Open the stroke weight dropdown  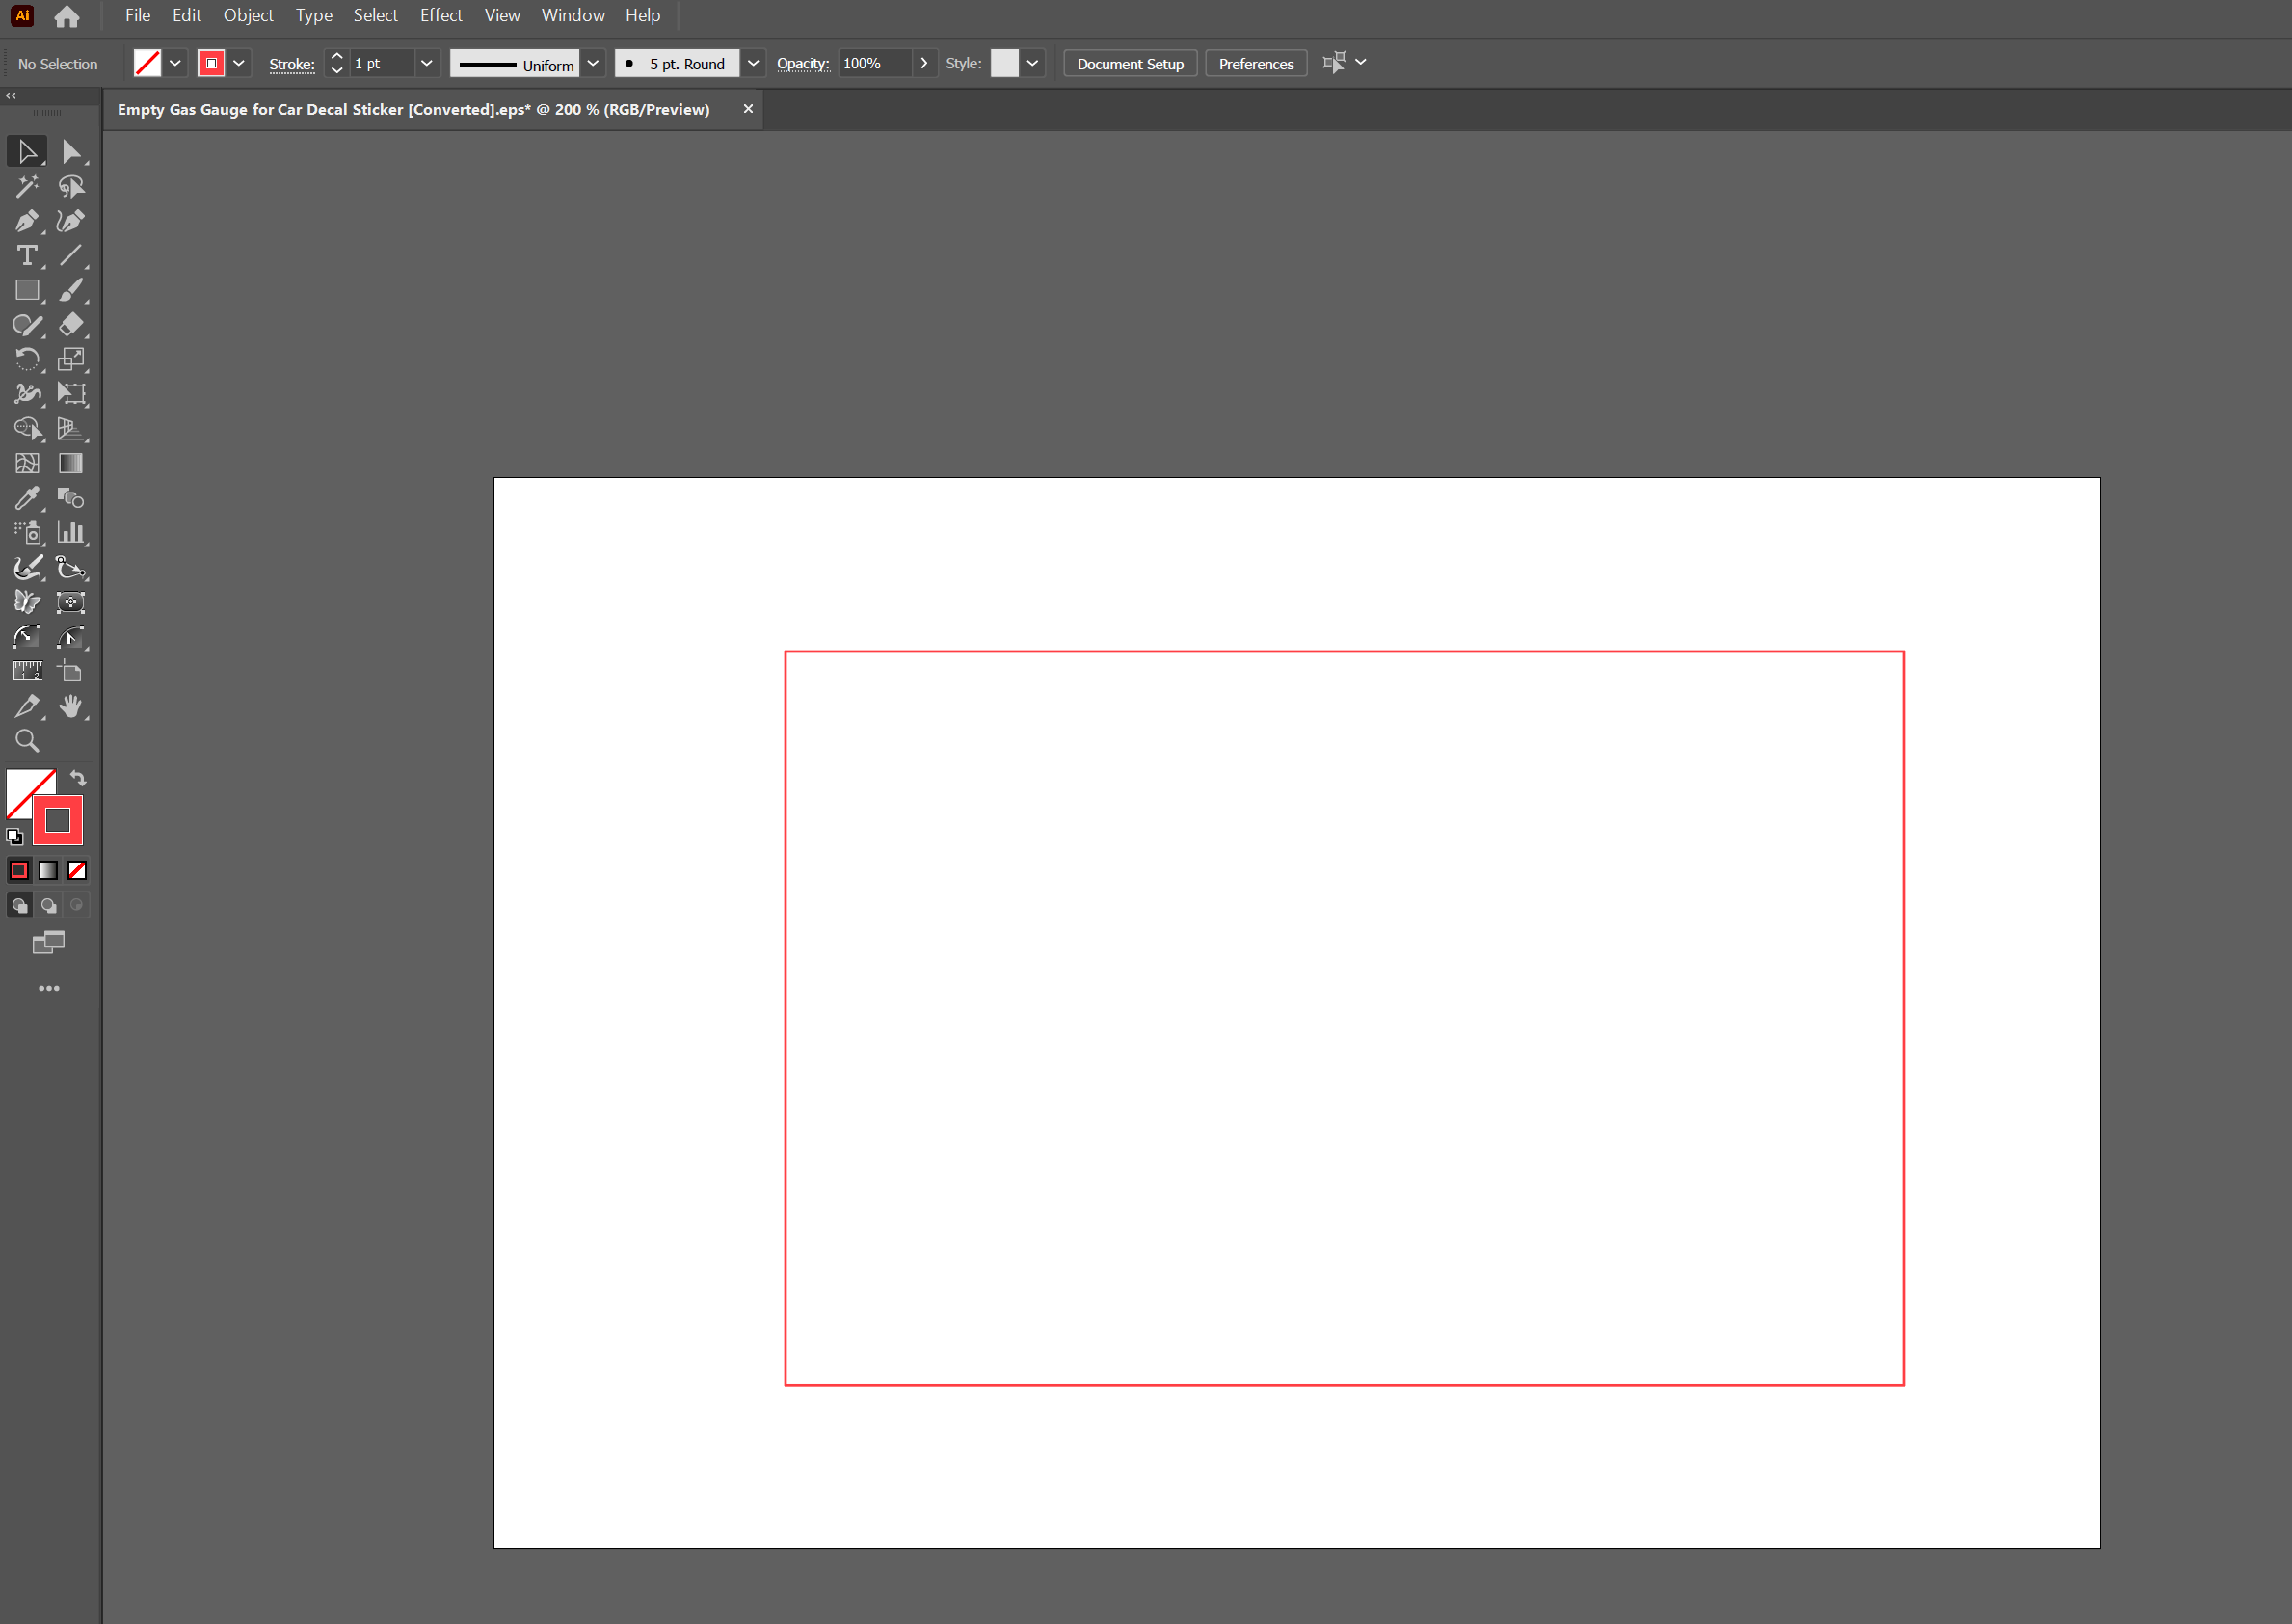(x=426, y=63)
